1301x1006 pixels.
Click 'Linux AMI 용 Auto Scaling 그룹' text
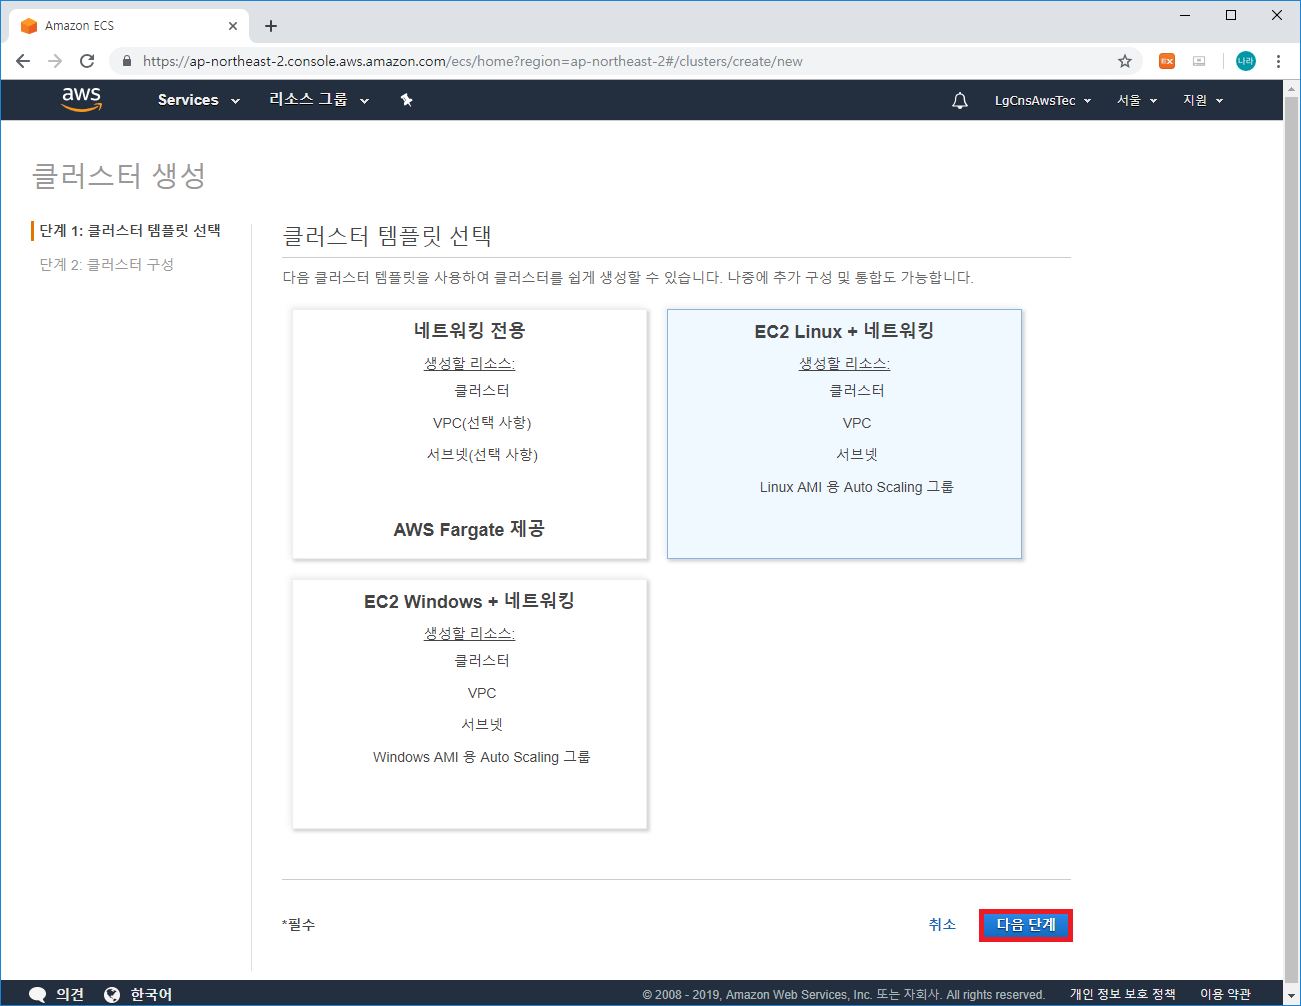click(x=857, y=487)
